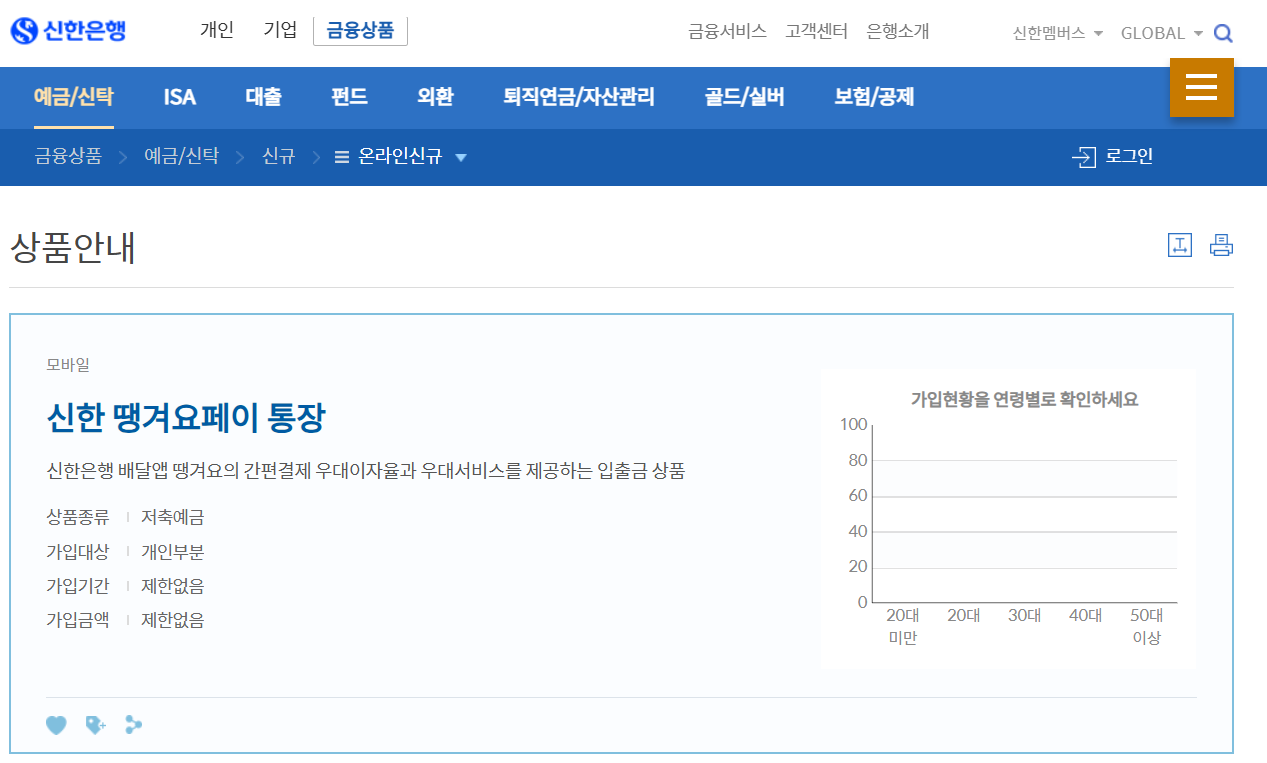Click the Shinhan Bank logo
Screen dimensions: 1267x763
[68, 31]
